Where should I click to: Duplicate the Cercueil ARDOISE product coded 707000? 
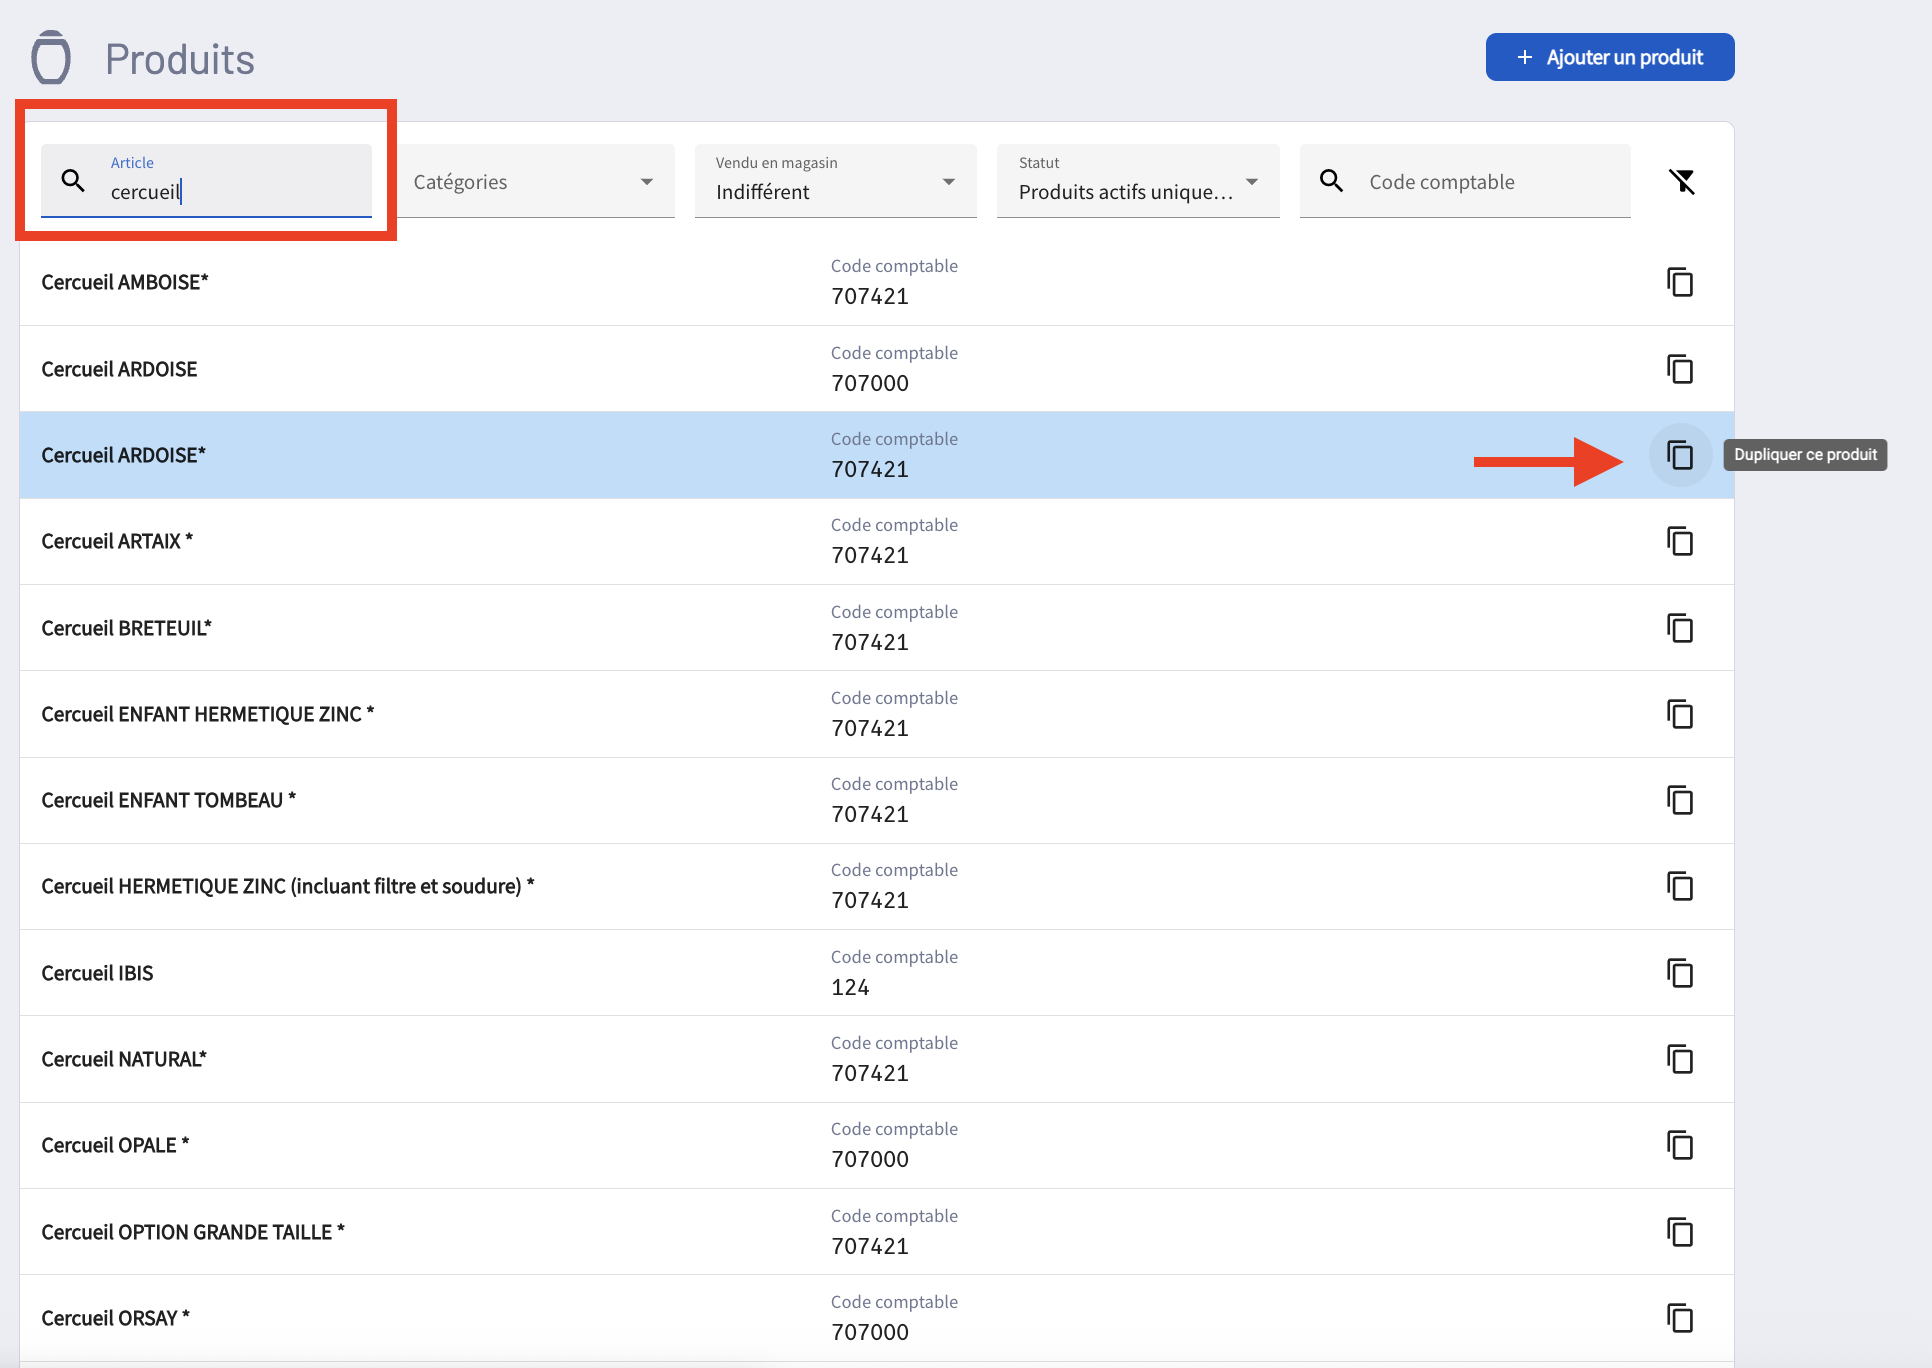[x=1680, y=369]
